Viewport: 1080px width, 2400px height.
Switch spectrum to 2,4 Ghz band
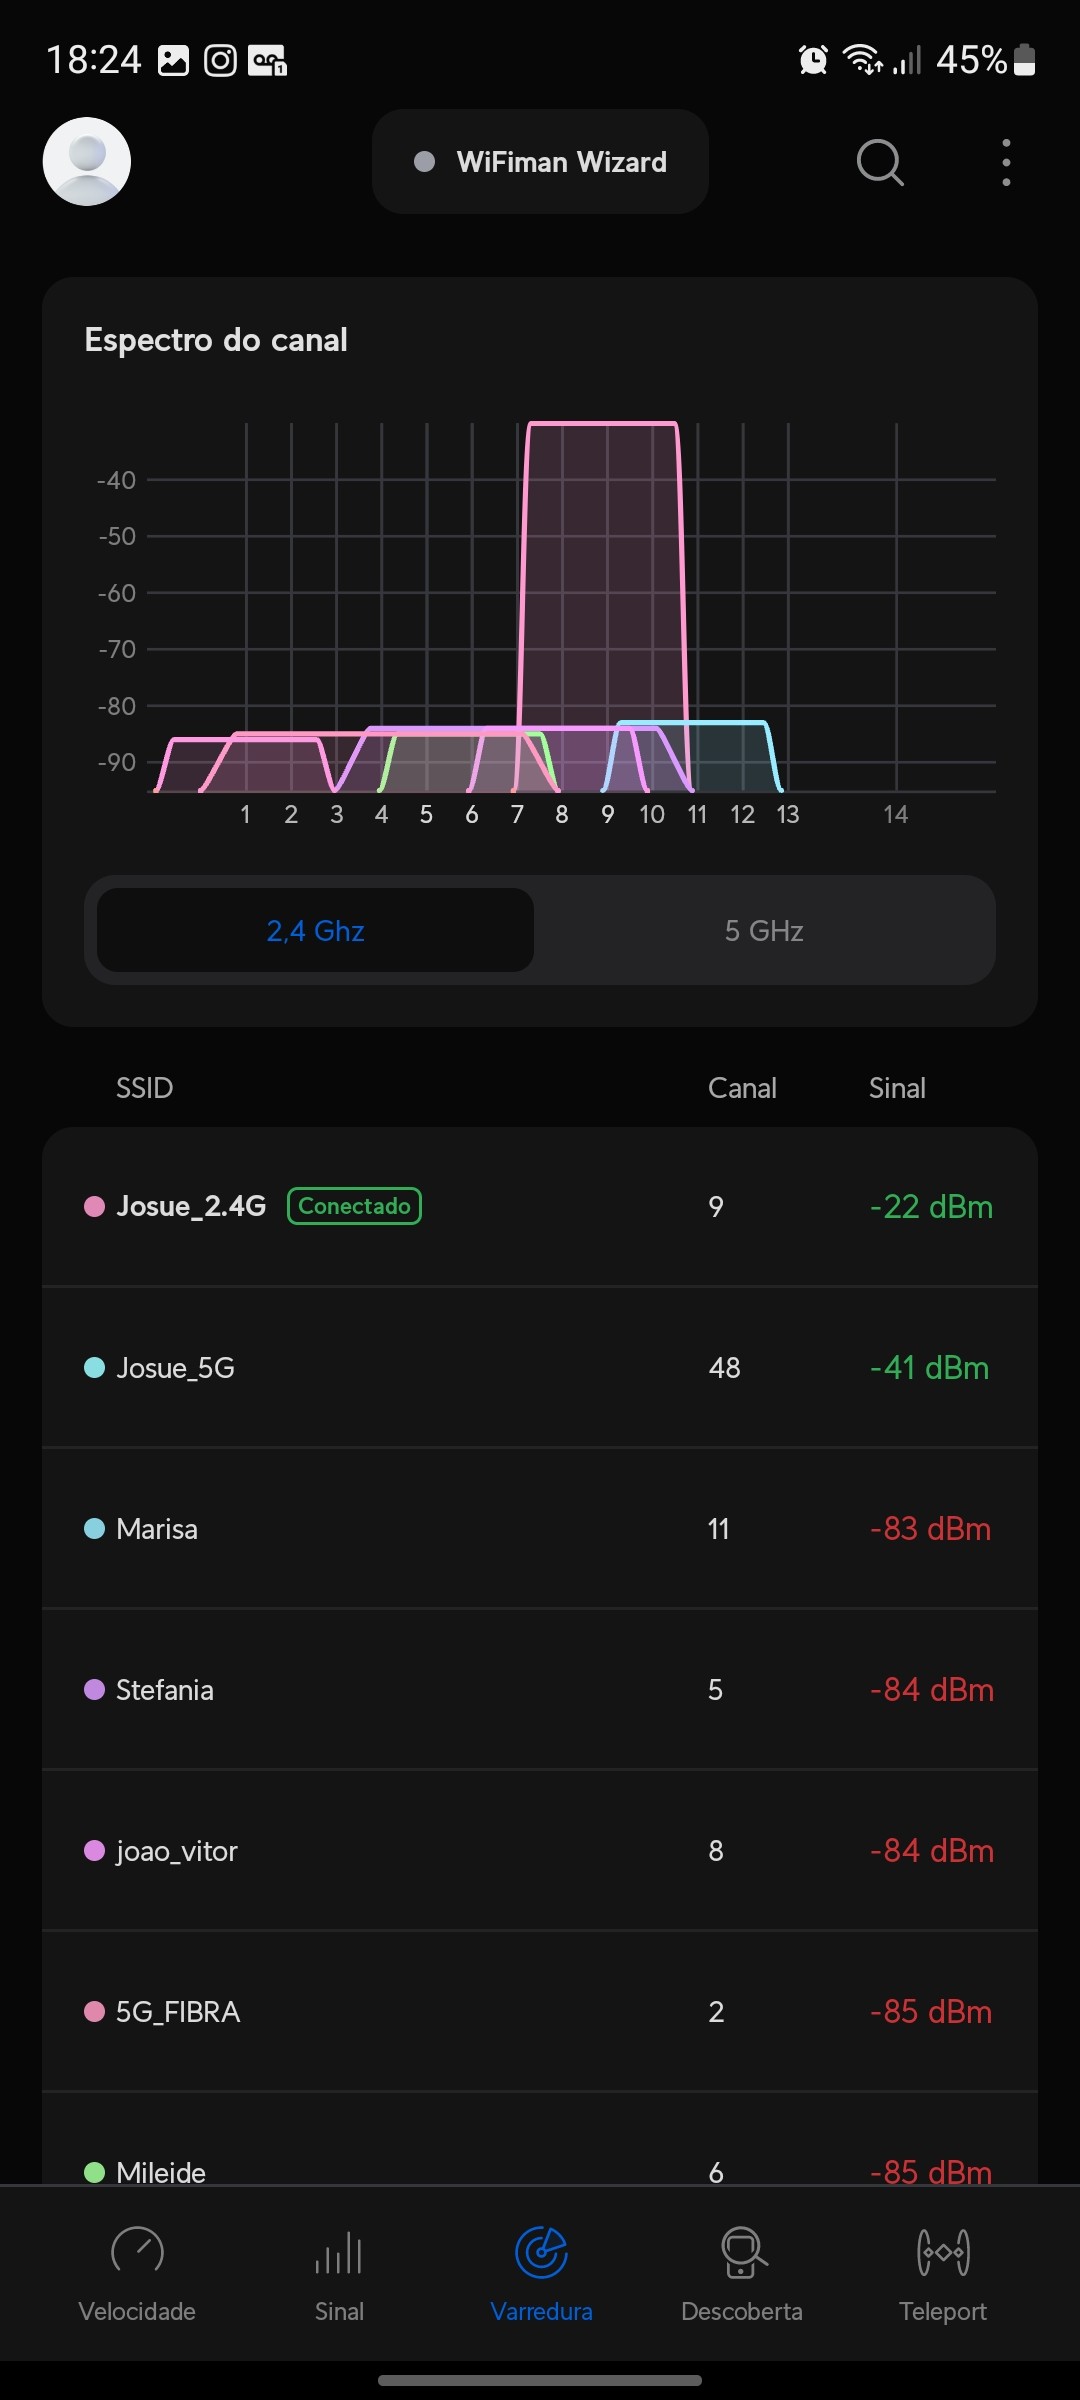click(315, 931)
